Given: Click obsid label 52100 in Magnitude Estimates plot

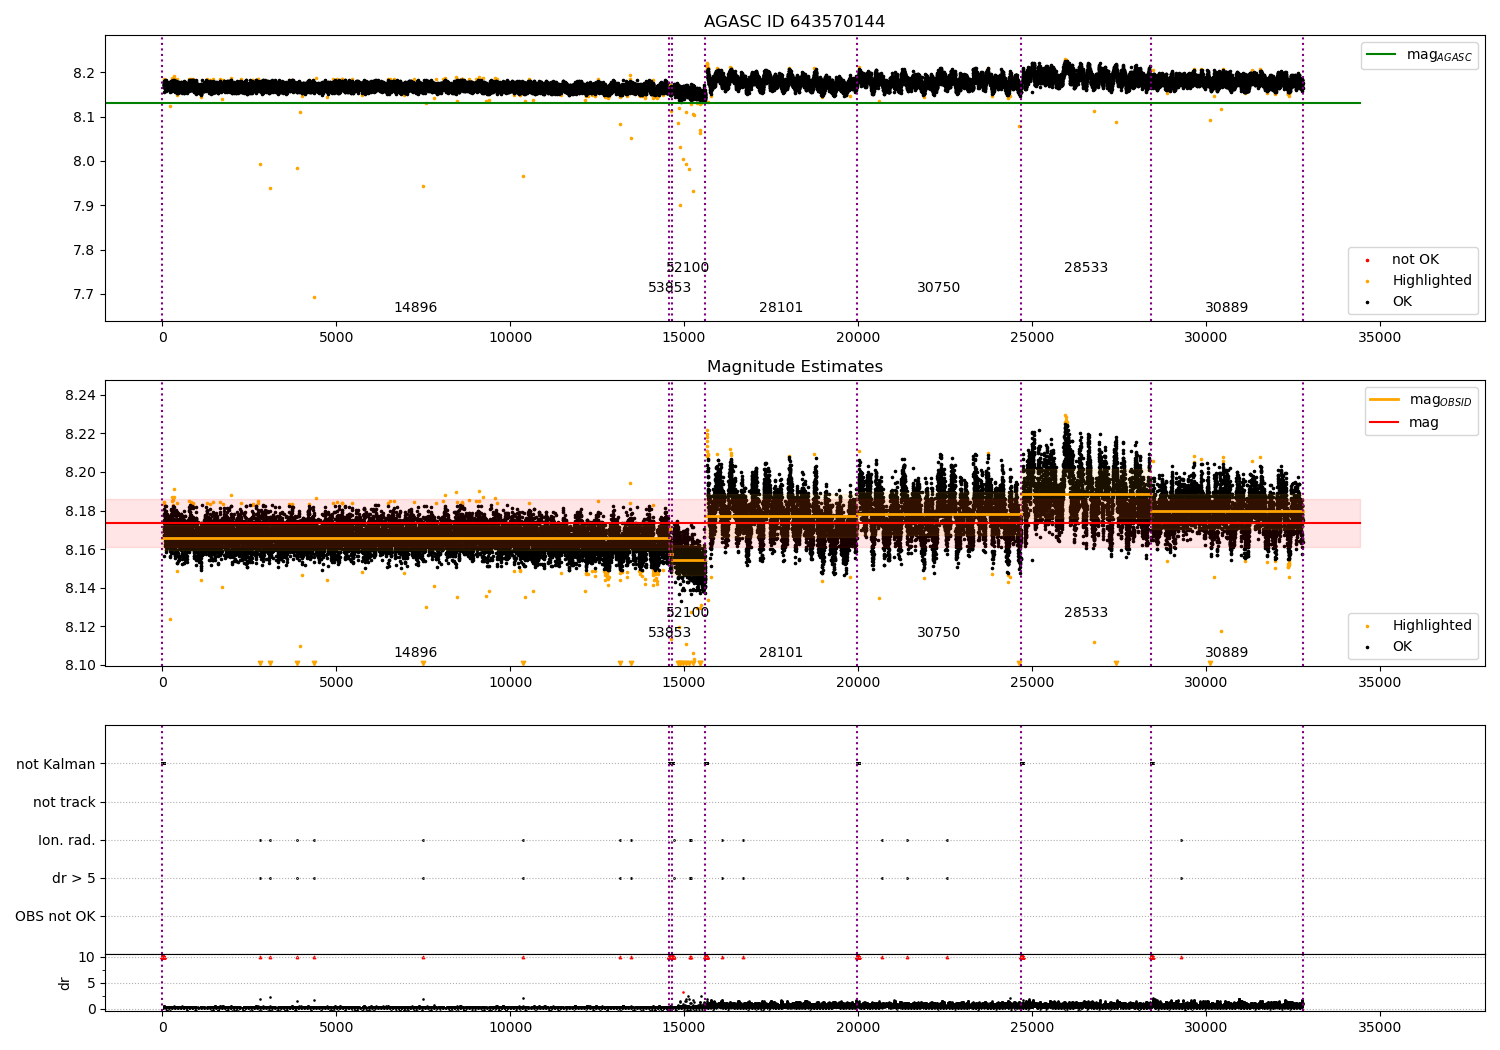Looking at the screenshot, I should (687, 613).
